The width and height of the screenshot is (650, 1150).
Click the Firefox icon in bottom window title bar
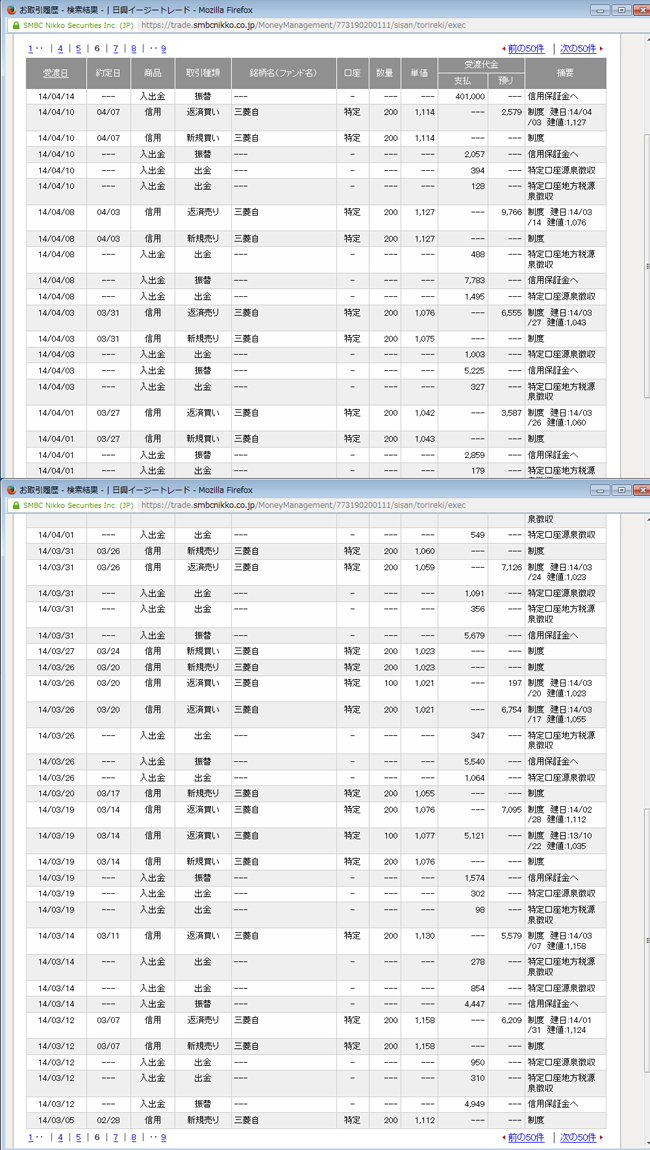pyautogui.click(x=10, y=489)
